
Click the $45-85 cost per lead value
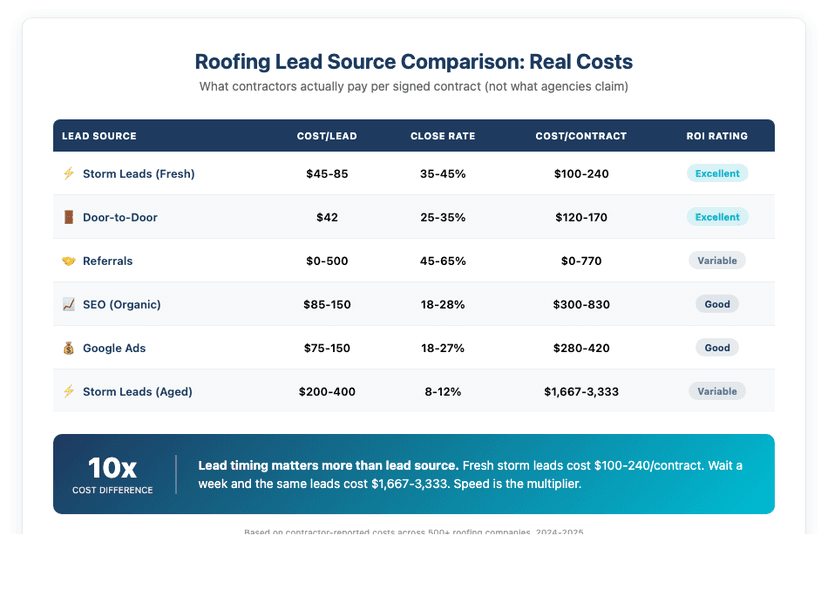pos(327,174)
